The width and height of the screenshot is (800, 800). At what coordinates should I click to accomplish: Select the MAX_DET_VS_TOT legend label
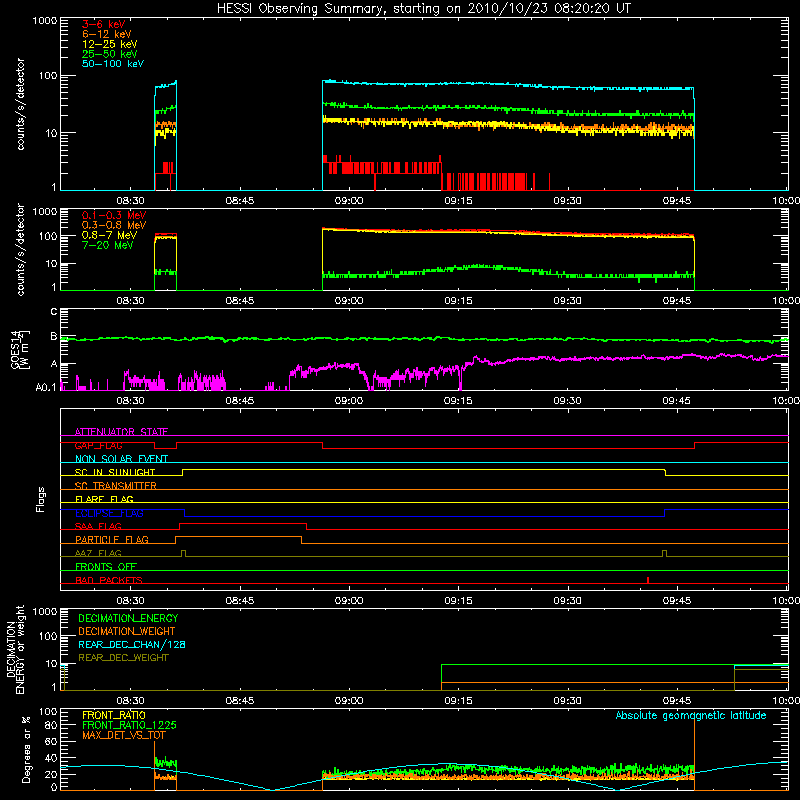(124, 735)
